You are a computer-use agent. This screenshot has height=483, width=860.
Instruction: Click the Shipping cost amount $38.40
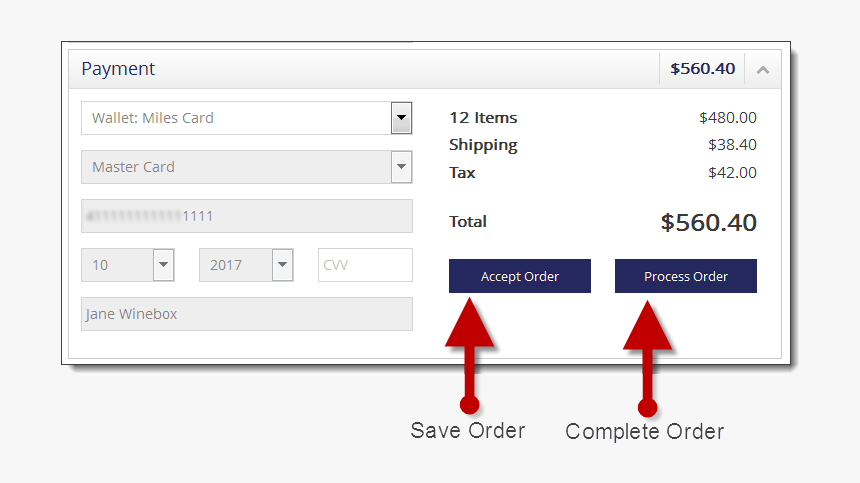click(x=732, y=145)
